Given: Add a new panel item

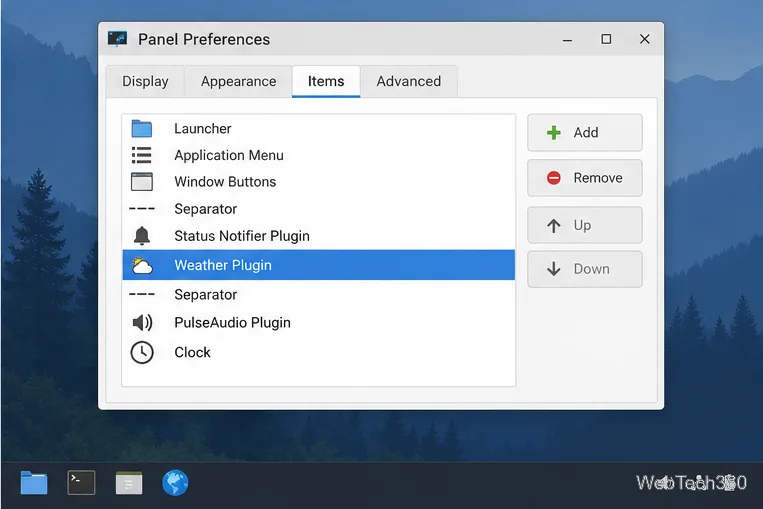Looking at the screenshot, I should coord(585,132).
